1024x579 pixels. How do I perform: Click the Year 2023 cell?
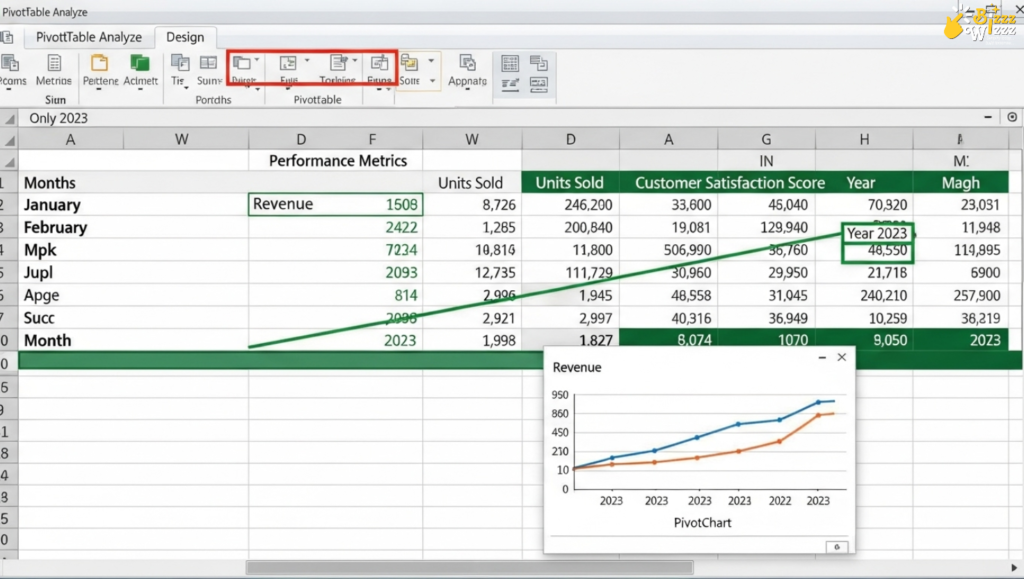click(877, 233)
